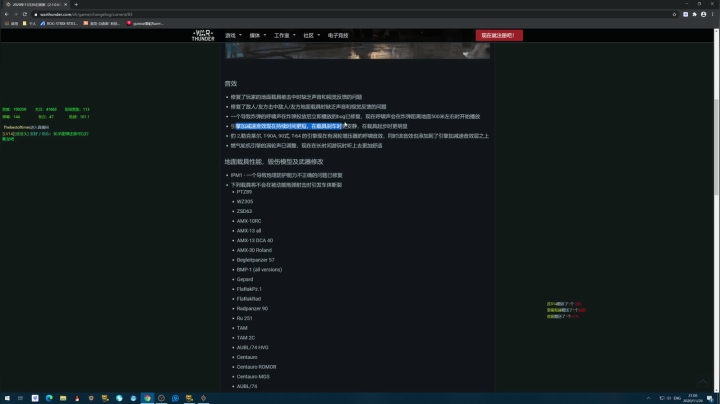The width and height of the screenshot is (720, 404).
Task: Open the first apps bookmark in bookmarks bar
Action: coord(11,23)
